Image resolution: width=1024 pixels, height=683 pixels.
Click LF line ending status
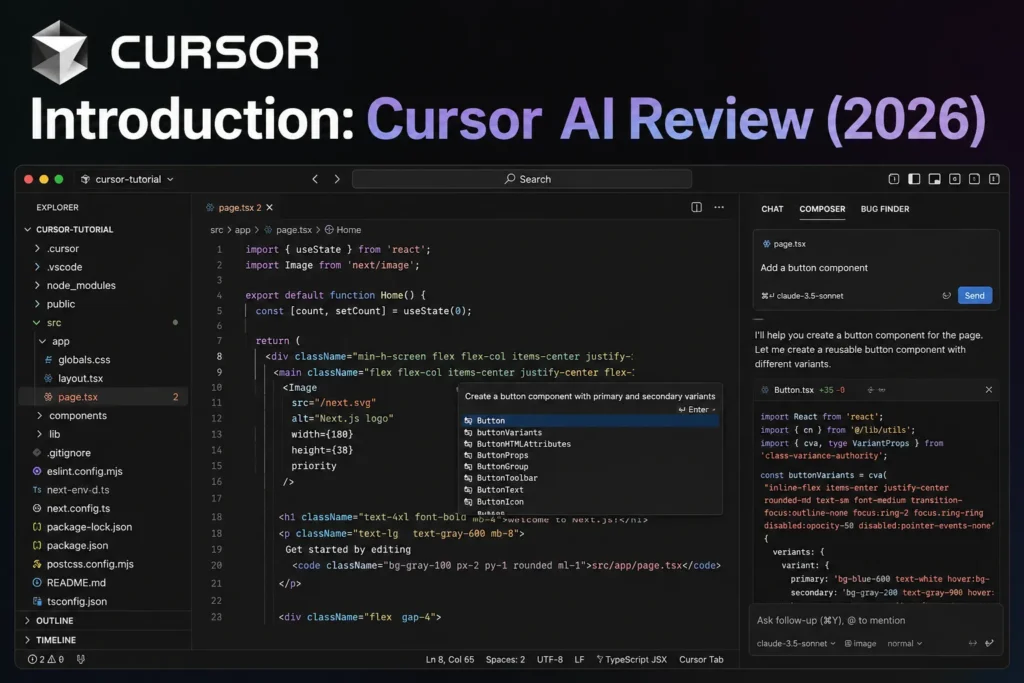579,659
